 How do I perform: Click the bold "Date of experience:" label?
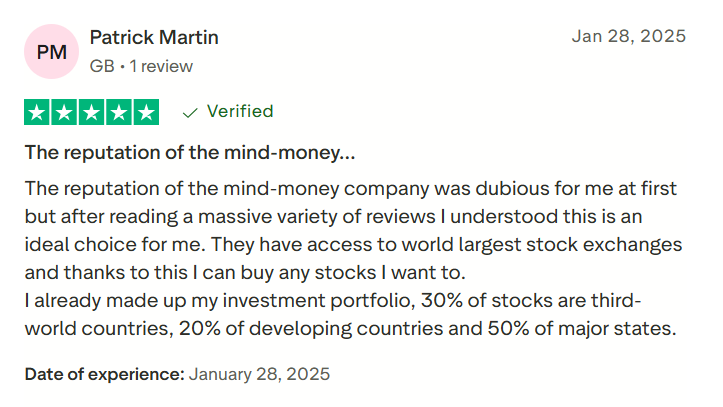[x=105, y=375]
